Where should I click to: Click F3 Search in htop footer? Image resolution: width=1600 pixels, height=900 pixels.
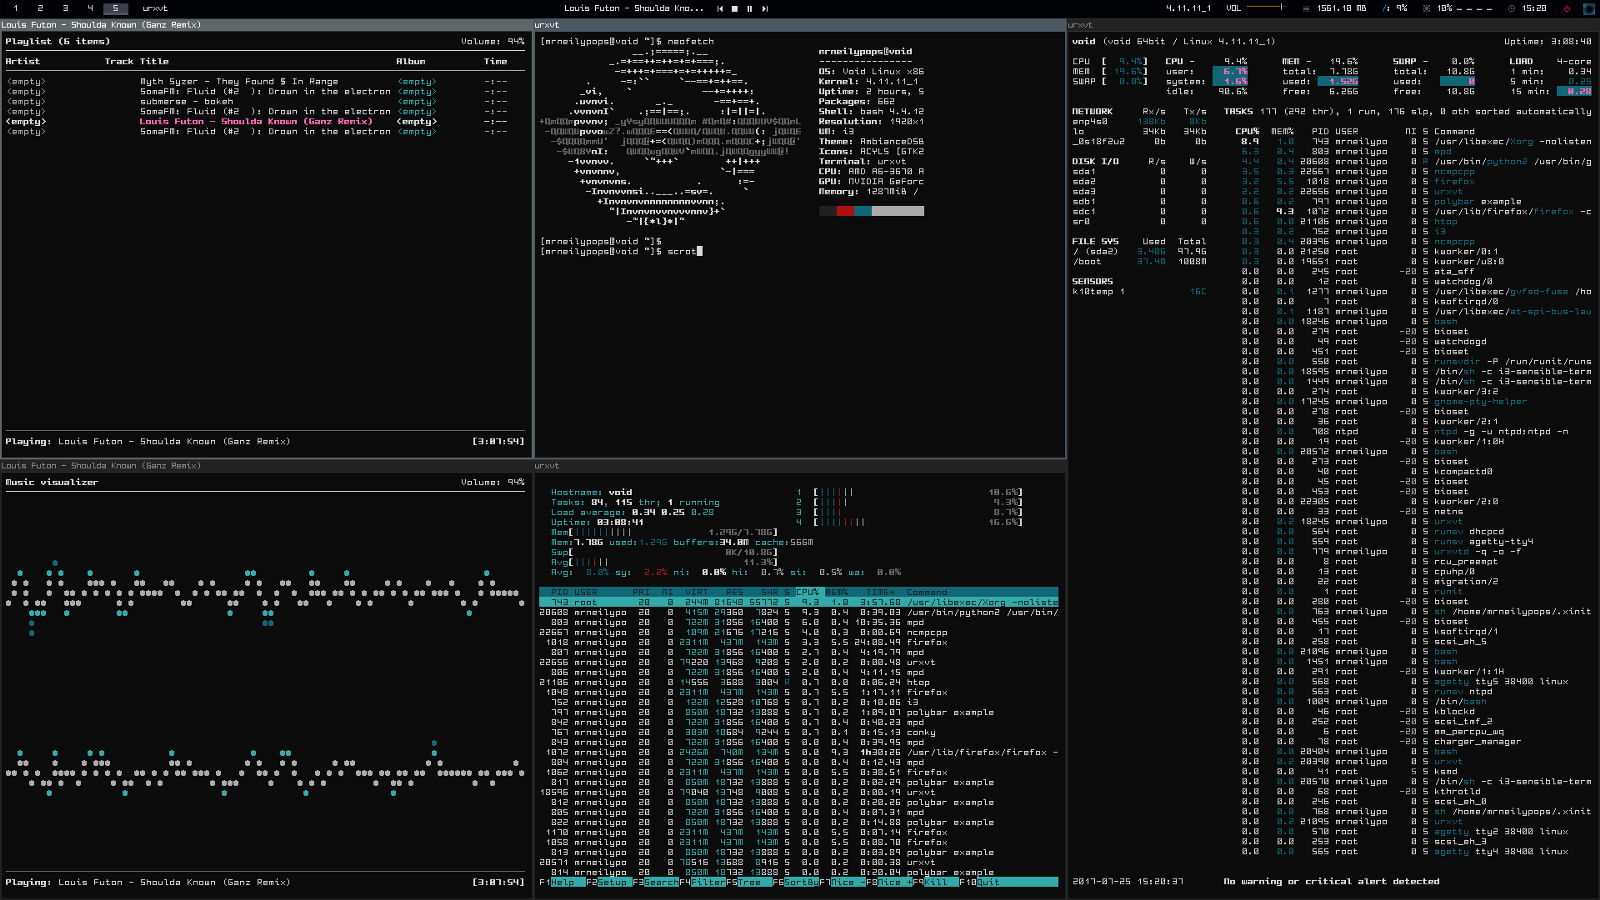(656, 882)
